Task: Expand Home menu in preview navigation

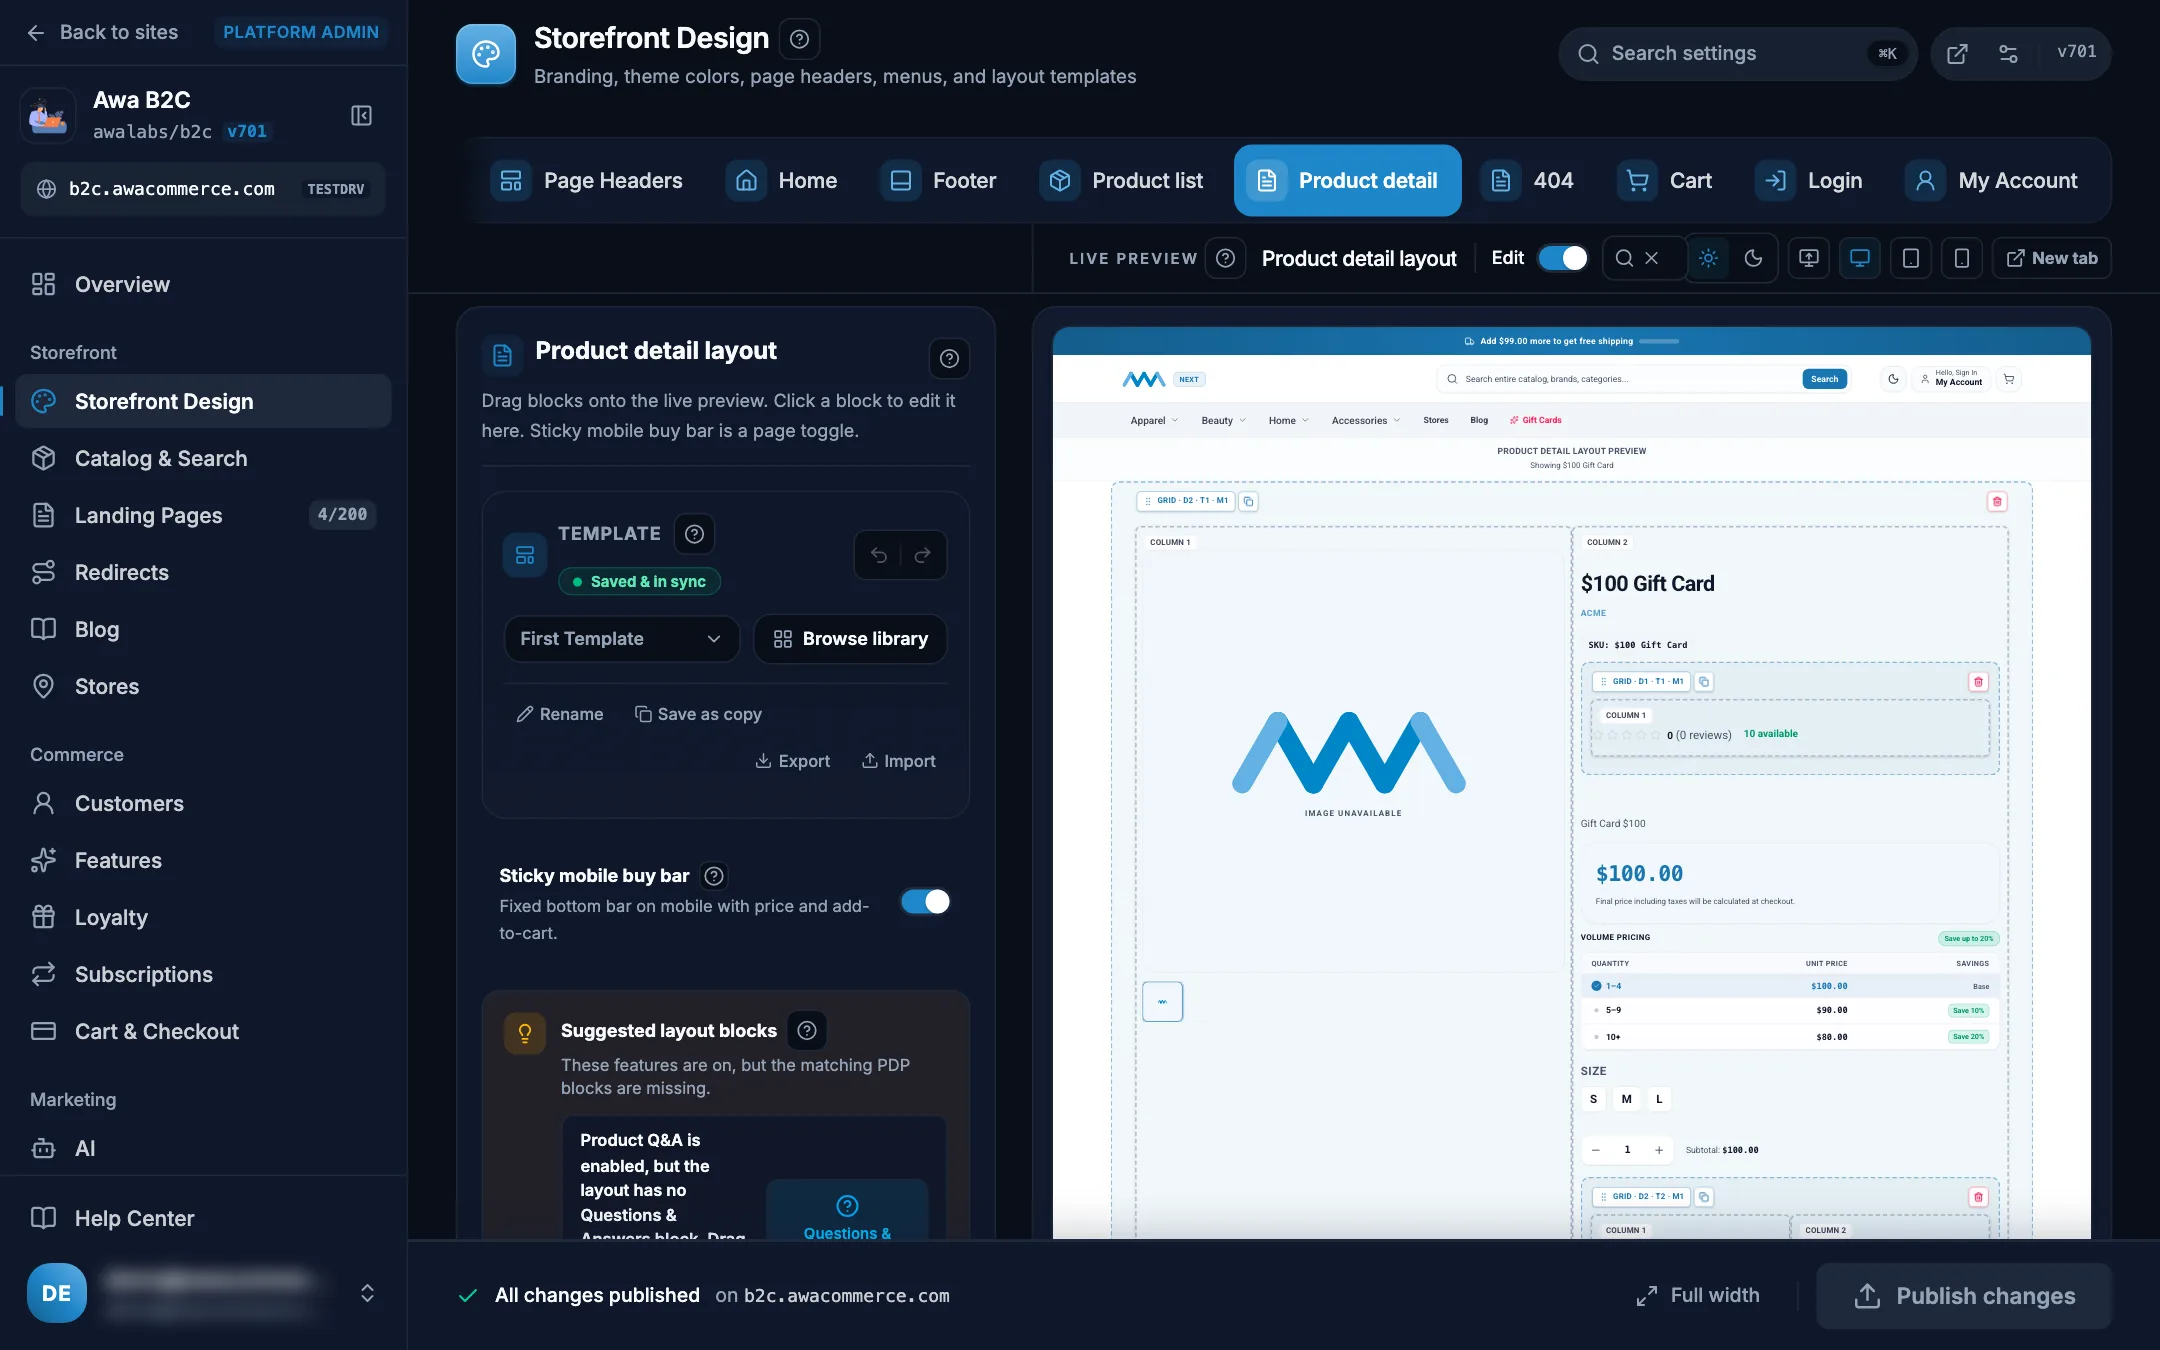Action: tap(1288, 421)
